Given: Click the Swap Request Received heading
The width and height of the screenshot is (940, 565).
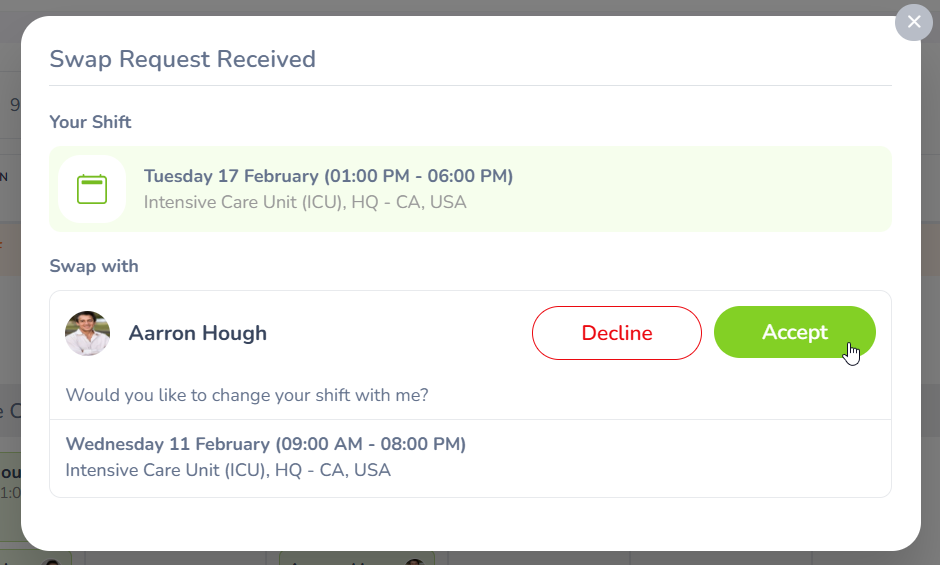Looking at the screenshot, I should (182, 59).
